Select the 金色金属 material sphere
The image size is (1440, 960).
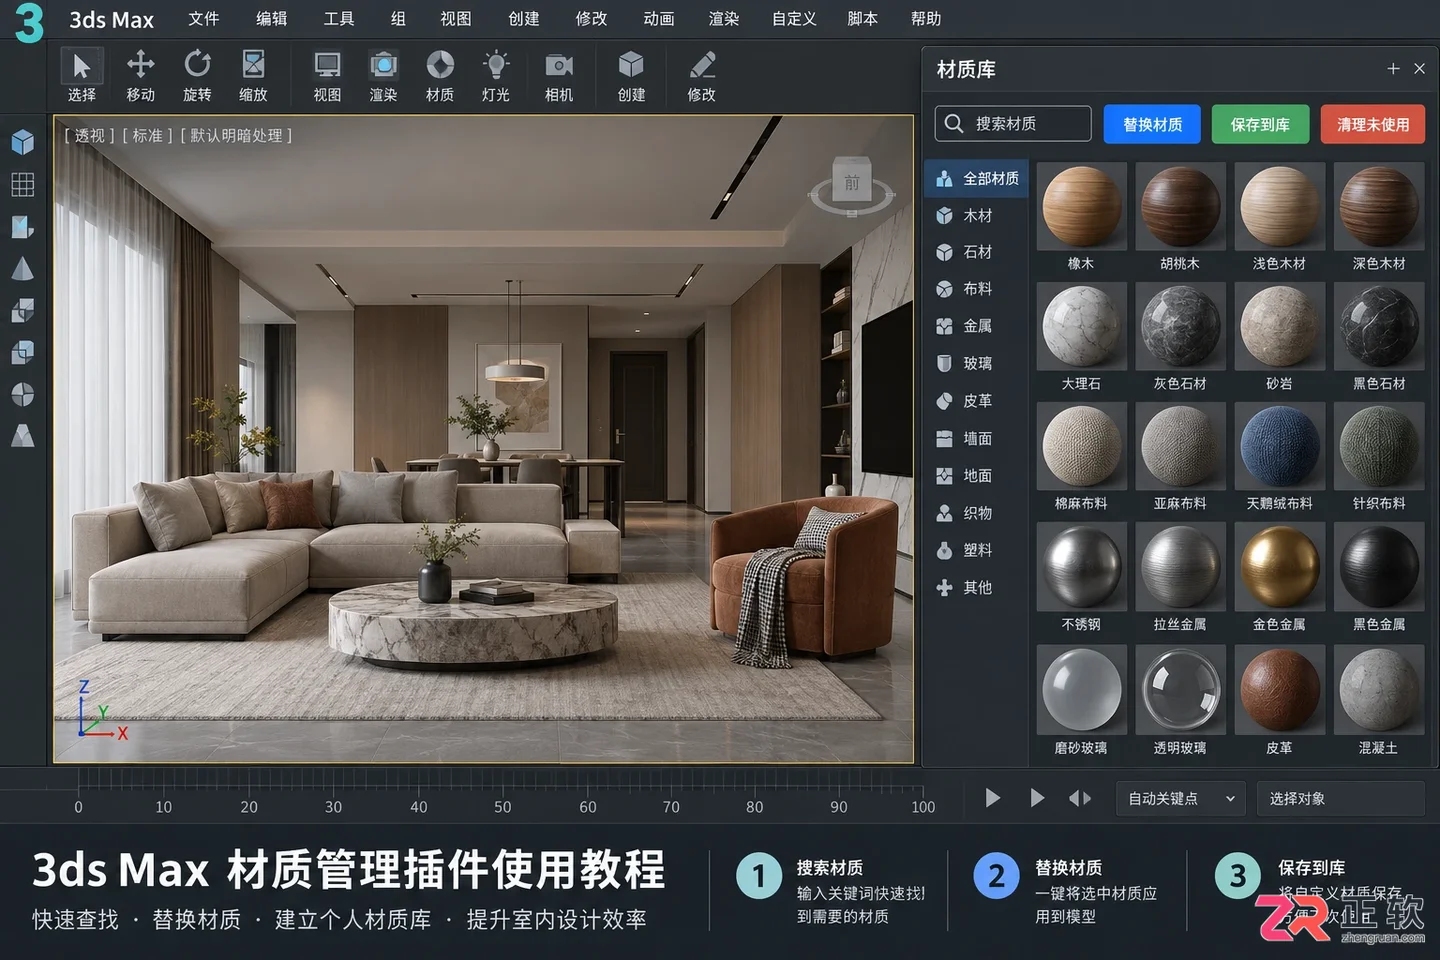1279,567
